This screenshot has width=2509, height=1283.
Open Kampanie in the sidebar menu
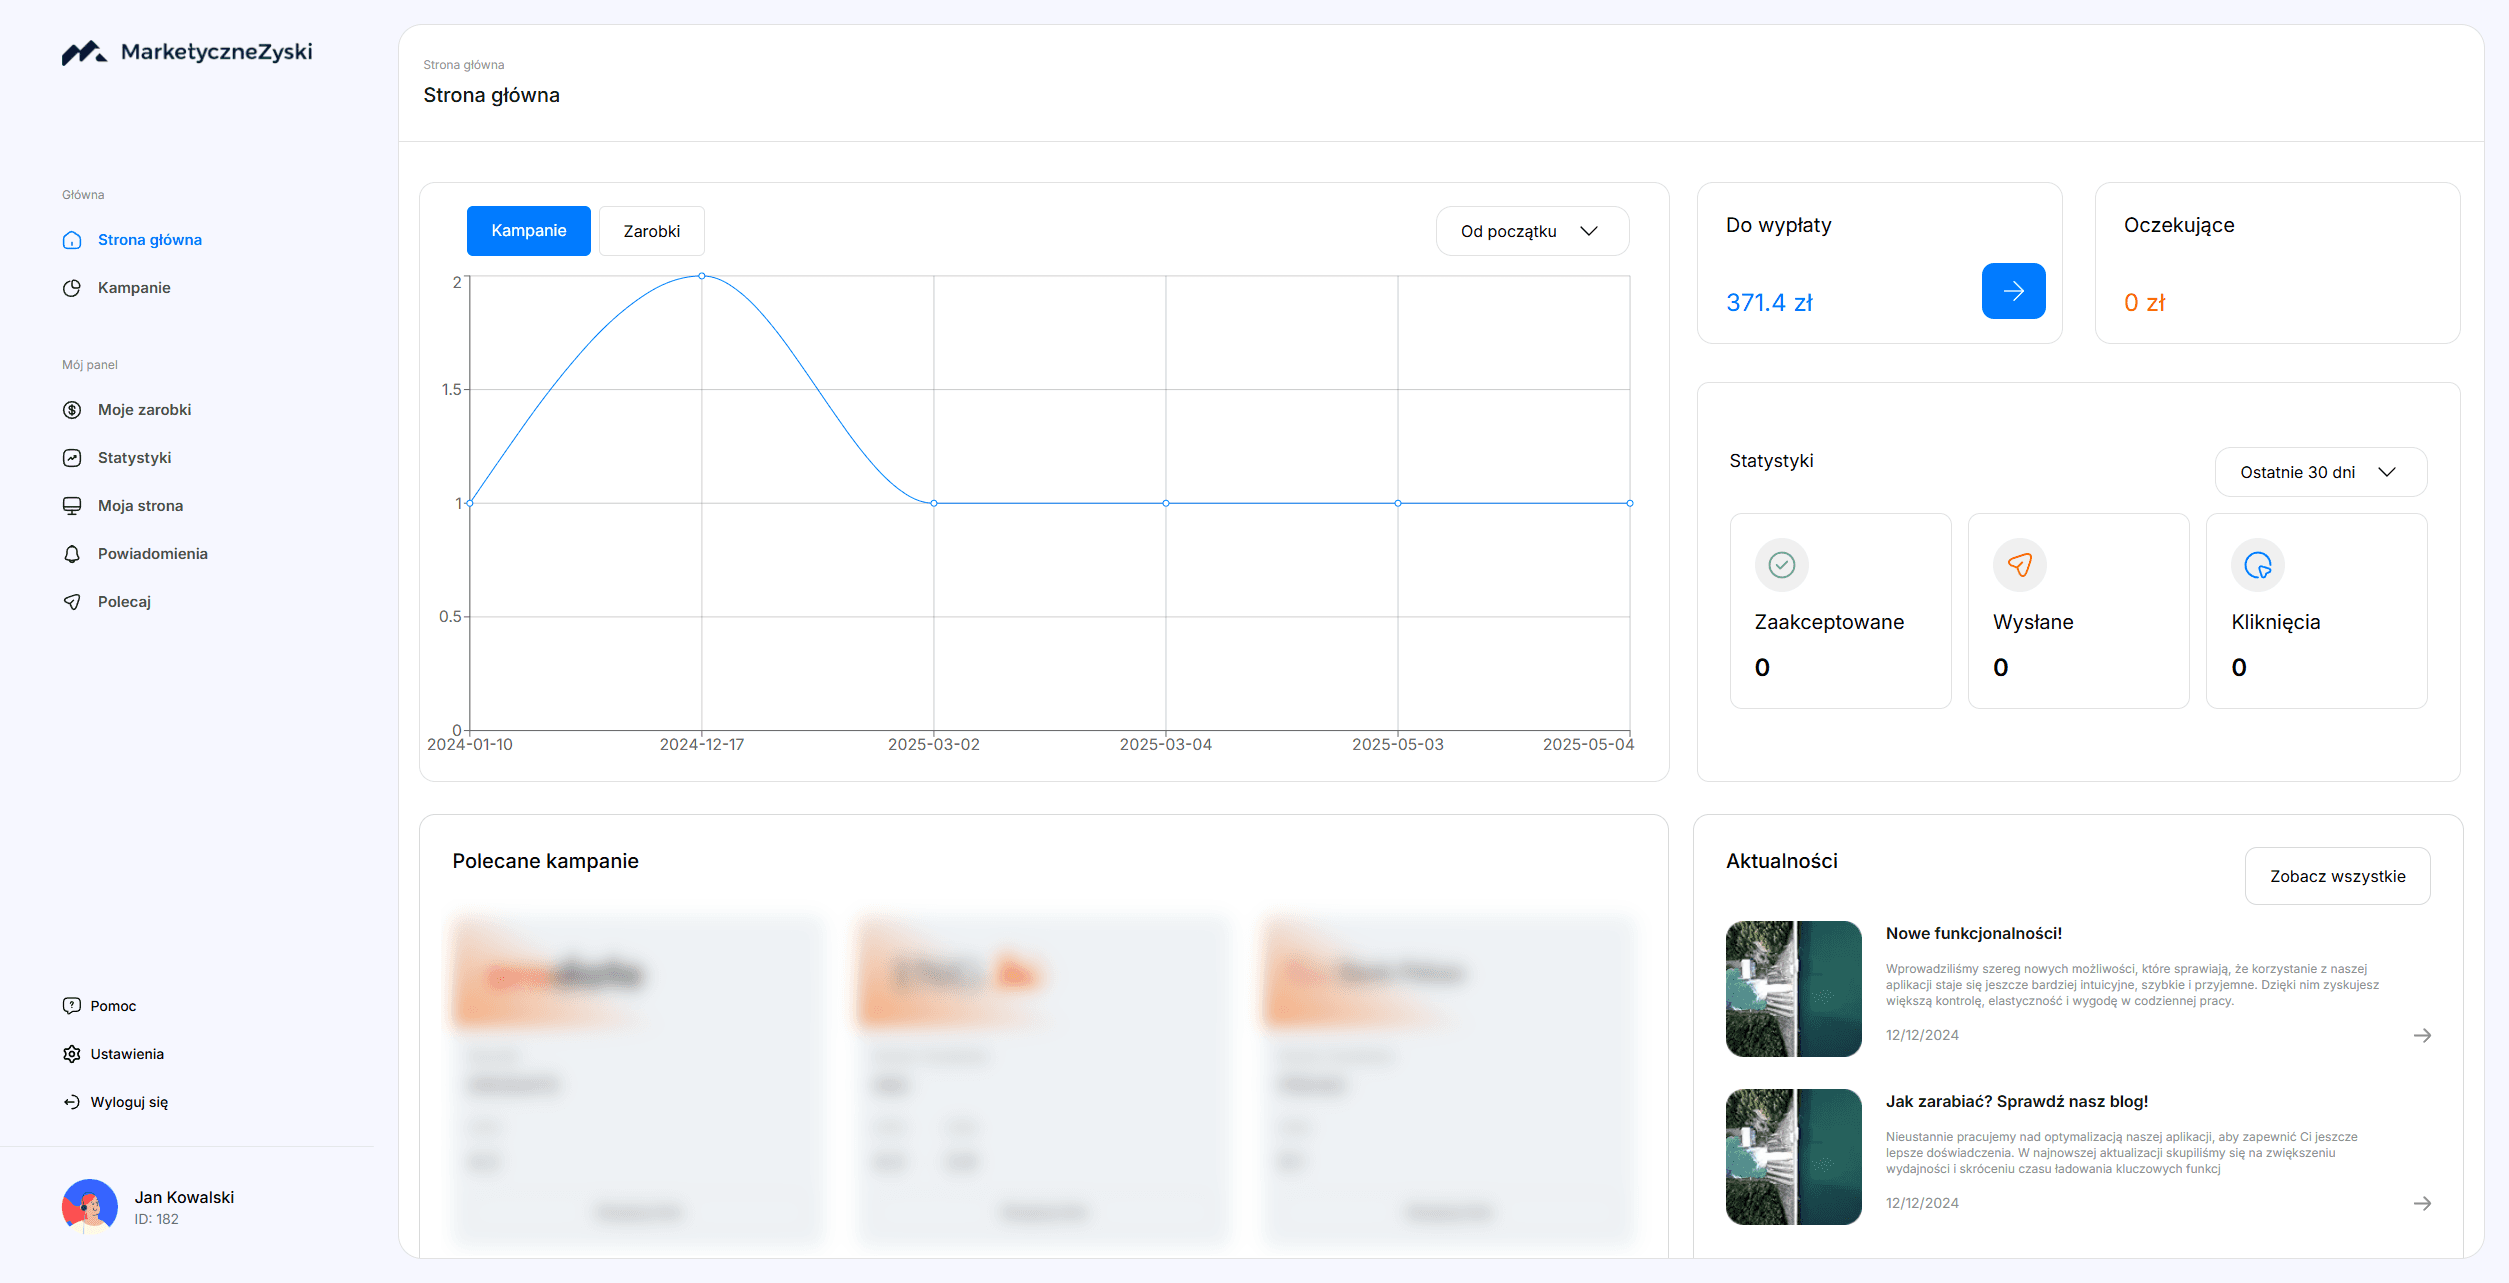click(134, 288)
